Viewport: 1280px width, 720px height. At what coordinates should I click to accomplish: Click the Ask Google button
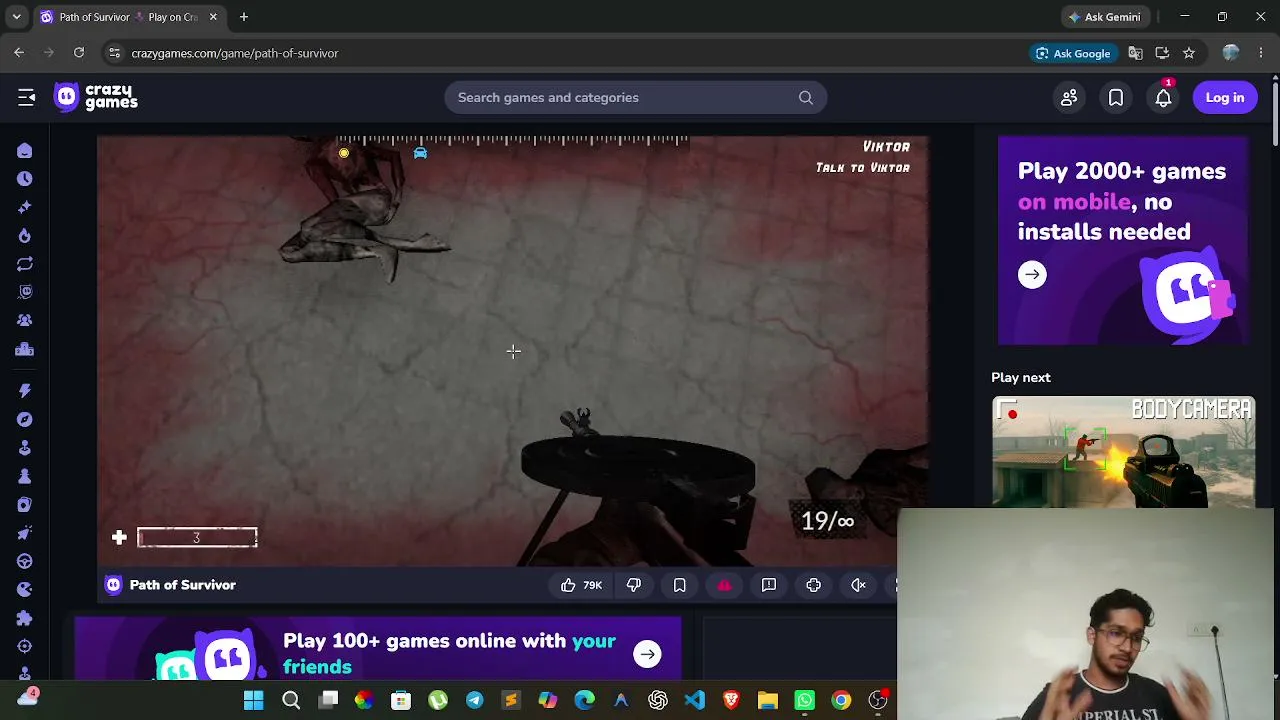tap(1073, 53)
